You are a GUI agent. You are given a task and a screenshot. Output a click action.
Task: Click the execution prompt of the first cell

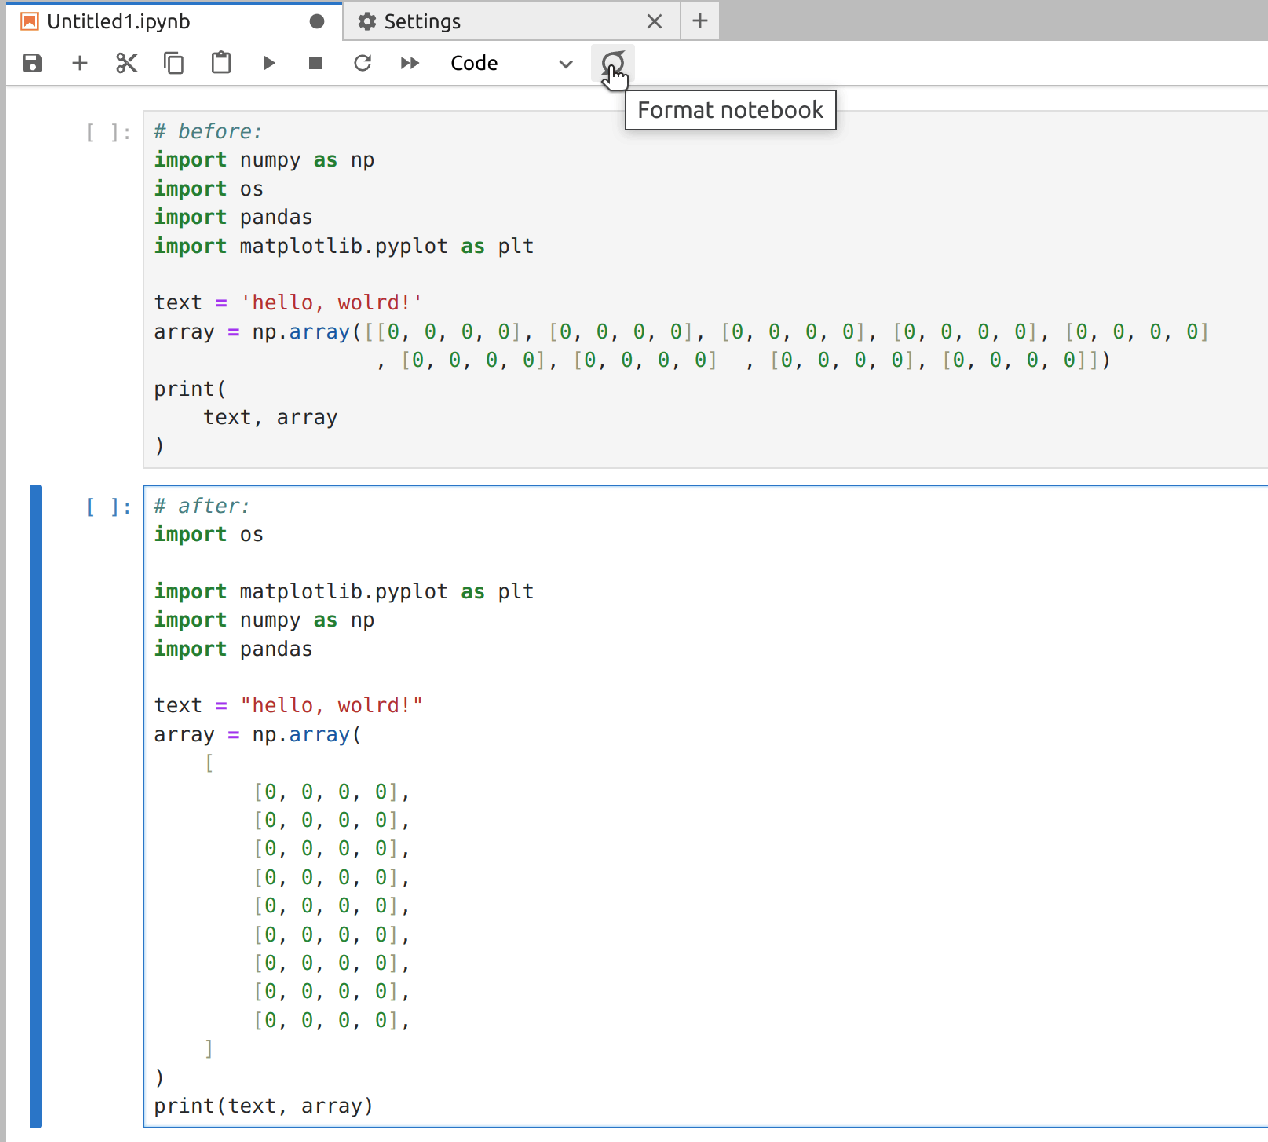tap(106, 130)
